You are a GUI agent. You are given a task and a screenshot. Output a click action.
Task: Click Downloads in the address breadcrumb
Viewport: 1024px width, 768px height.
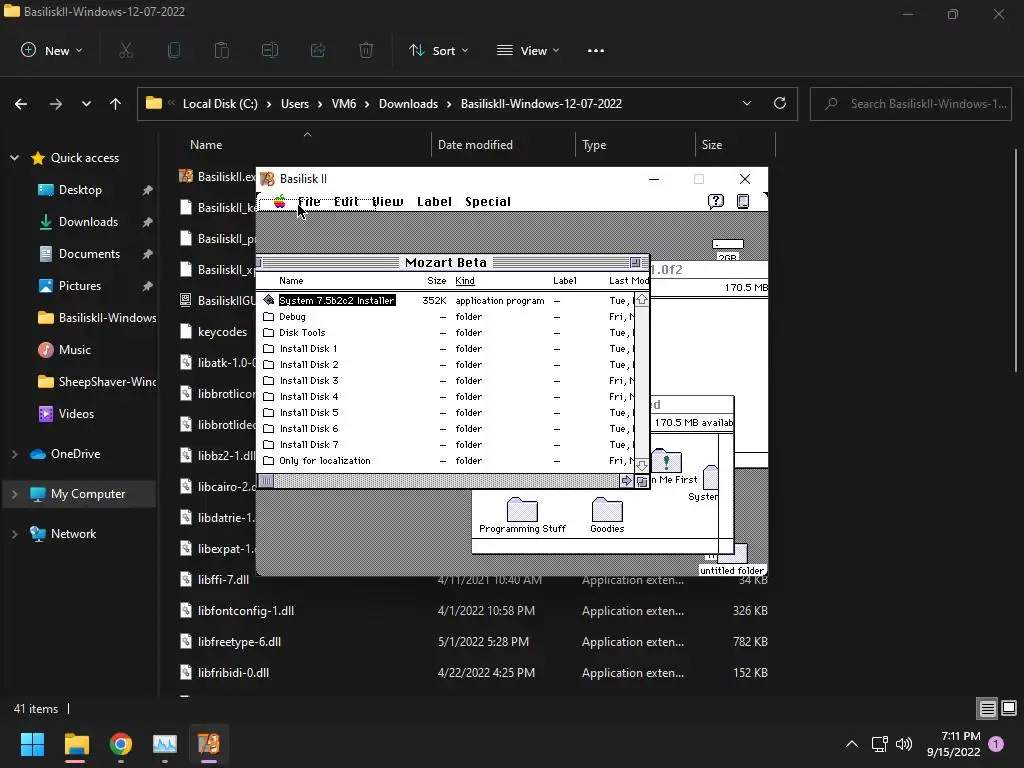coord(408,104)
